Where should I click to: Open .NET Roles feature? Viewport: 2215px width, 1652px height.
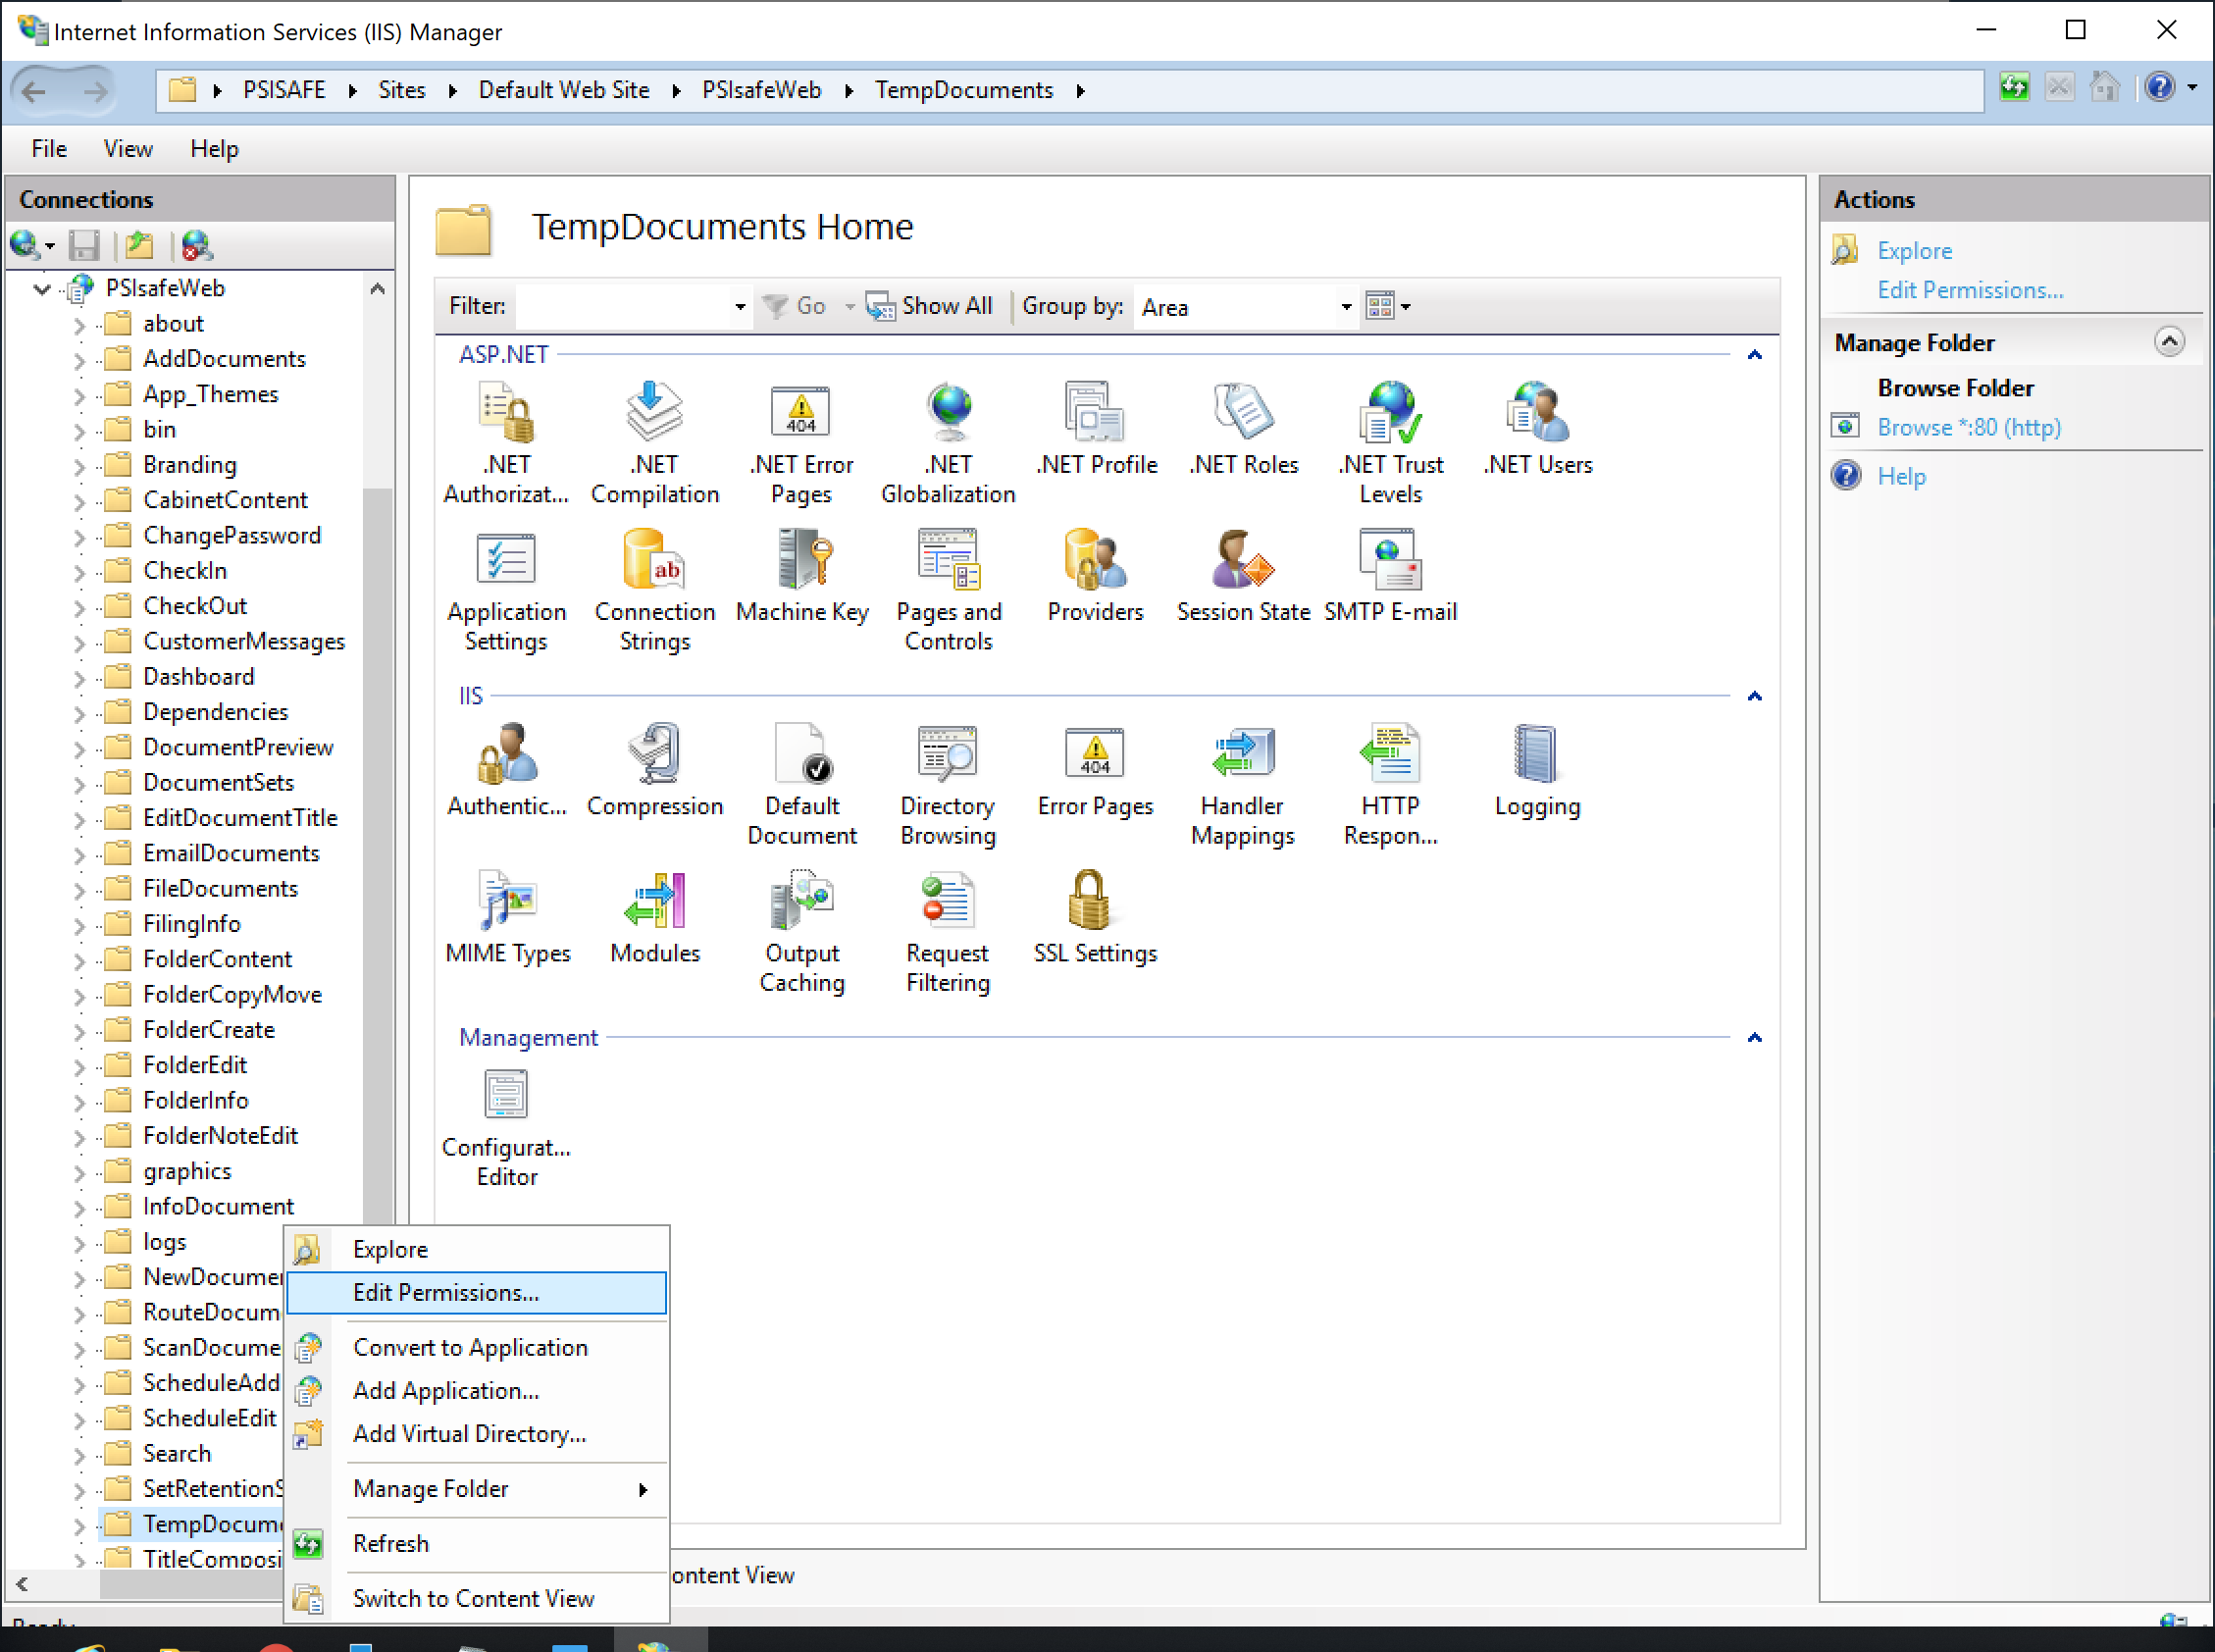(x=1243, y=427)
